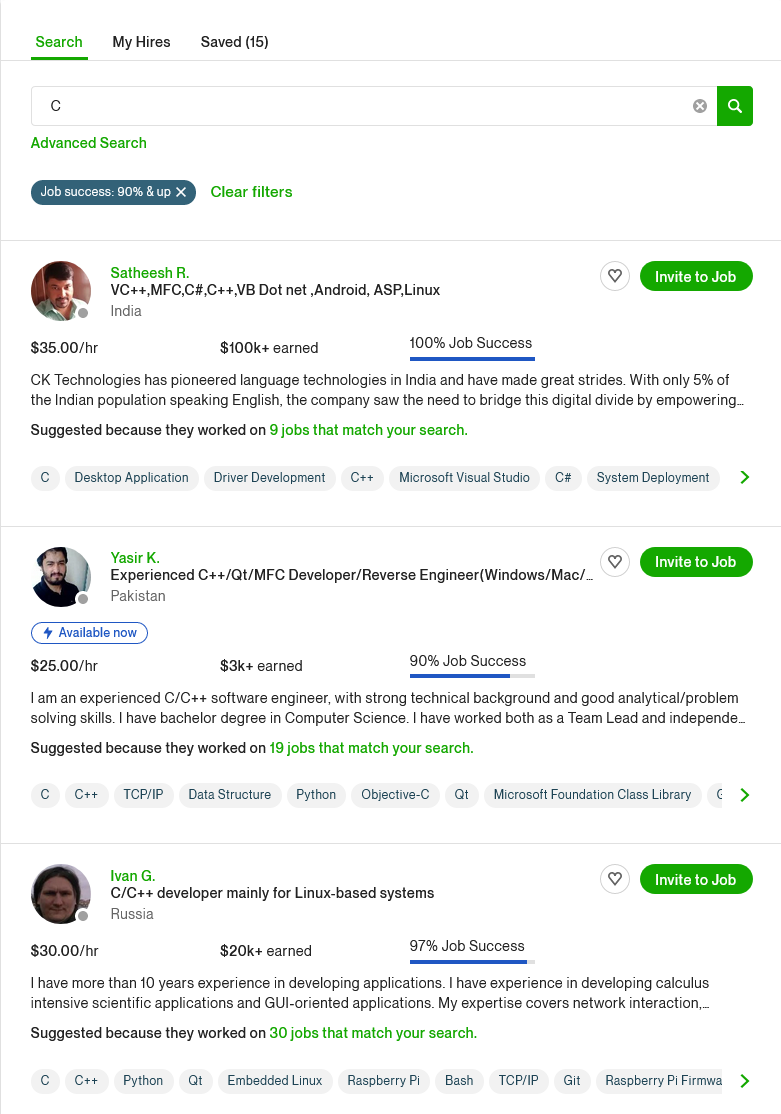Click the C skill tag on Satheesh's card

coord(44,478)
